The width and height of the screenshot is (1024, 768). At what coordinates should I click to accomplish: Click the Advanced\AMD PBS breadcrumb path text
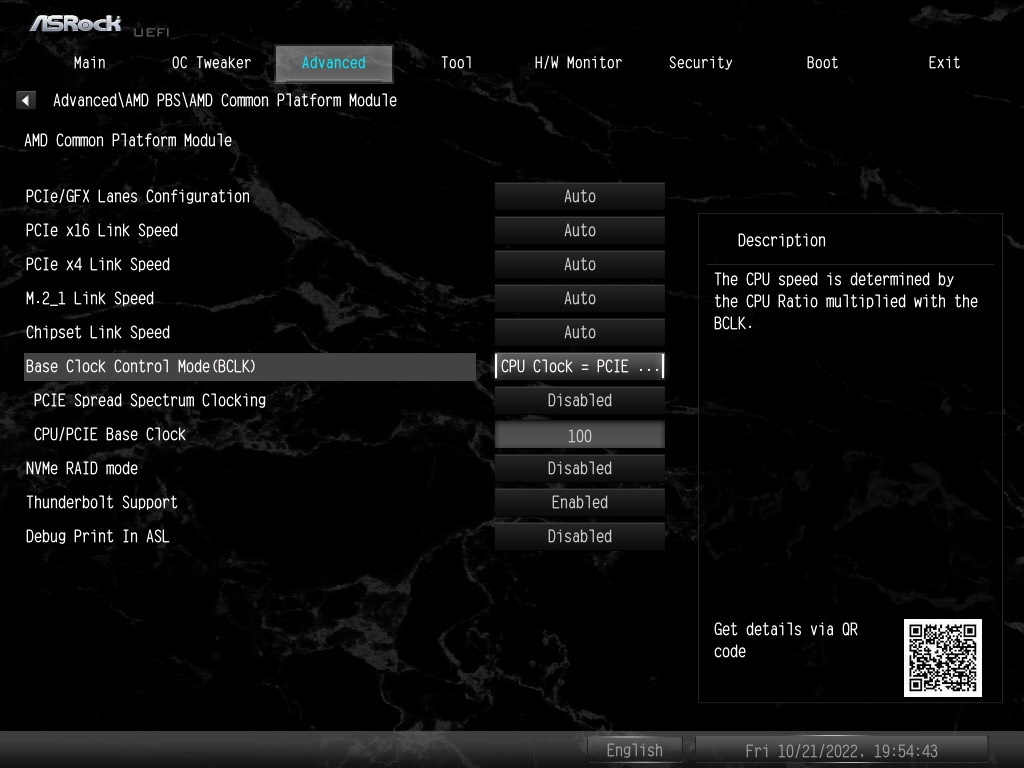[x=225, y=101]
